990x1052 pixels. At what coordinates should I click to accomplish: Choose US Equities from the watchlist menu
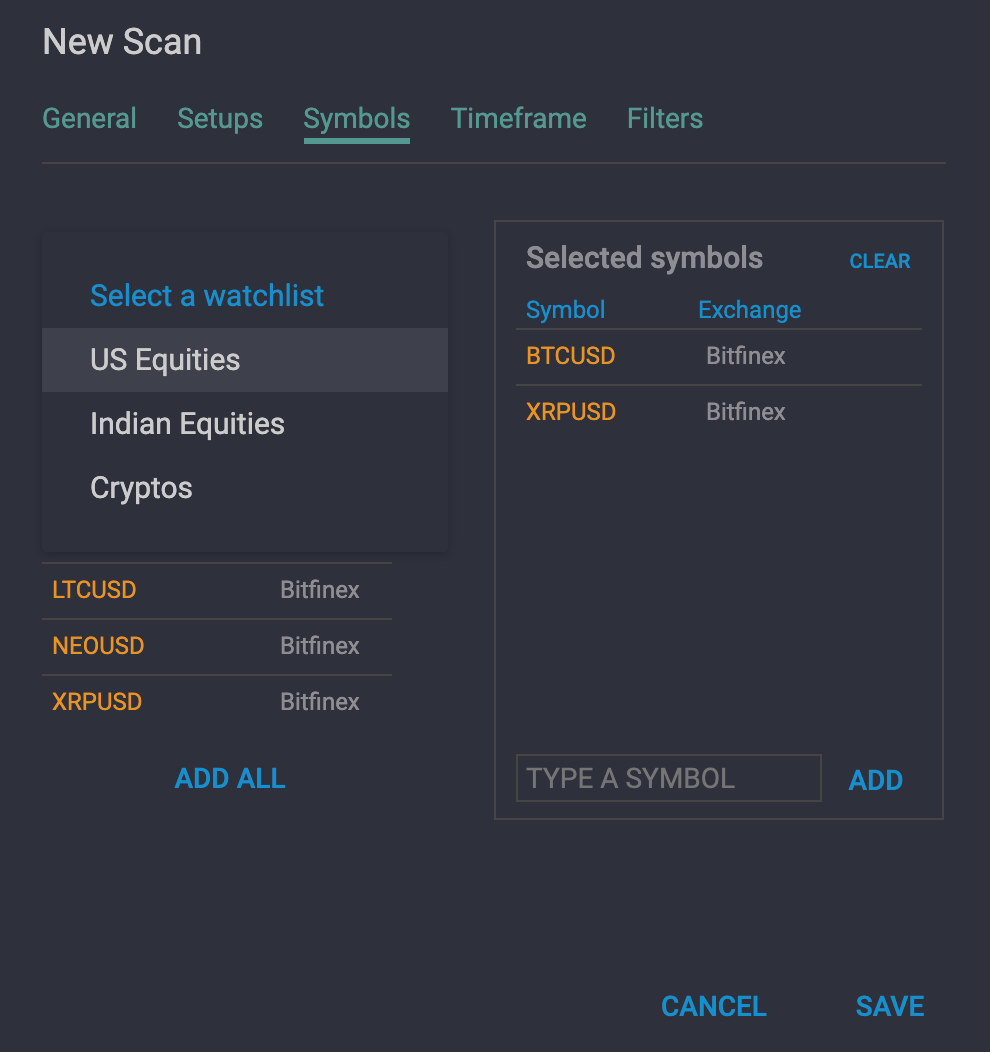(165, 360)
